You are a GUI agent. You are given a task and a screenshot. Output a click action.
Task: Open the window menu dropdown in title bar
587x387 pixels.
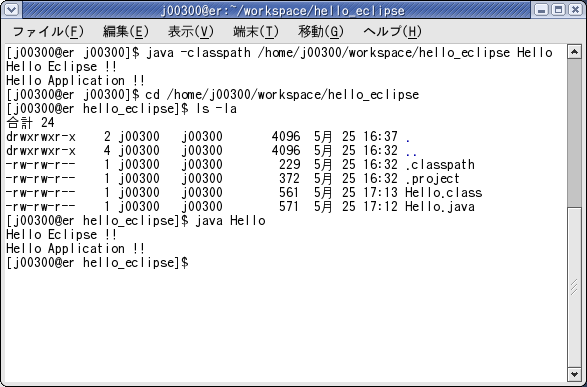click(11, 9)
